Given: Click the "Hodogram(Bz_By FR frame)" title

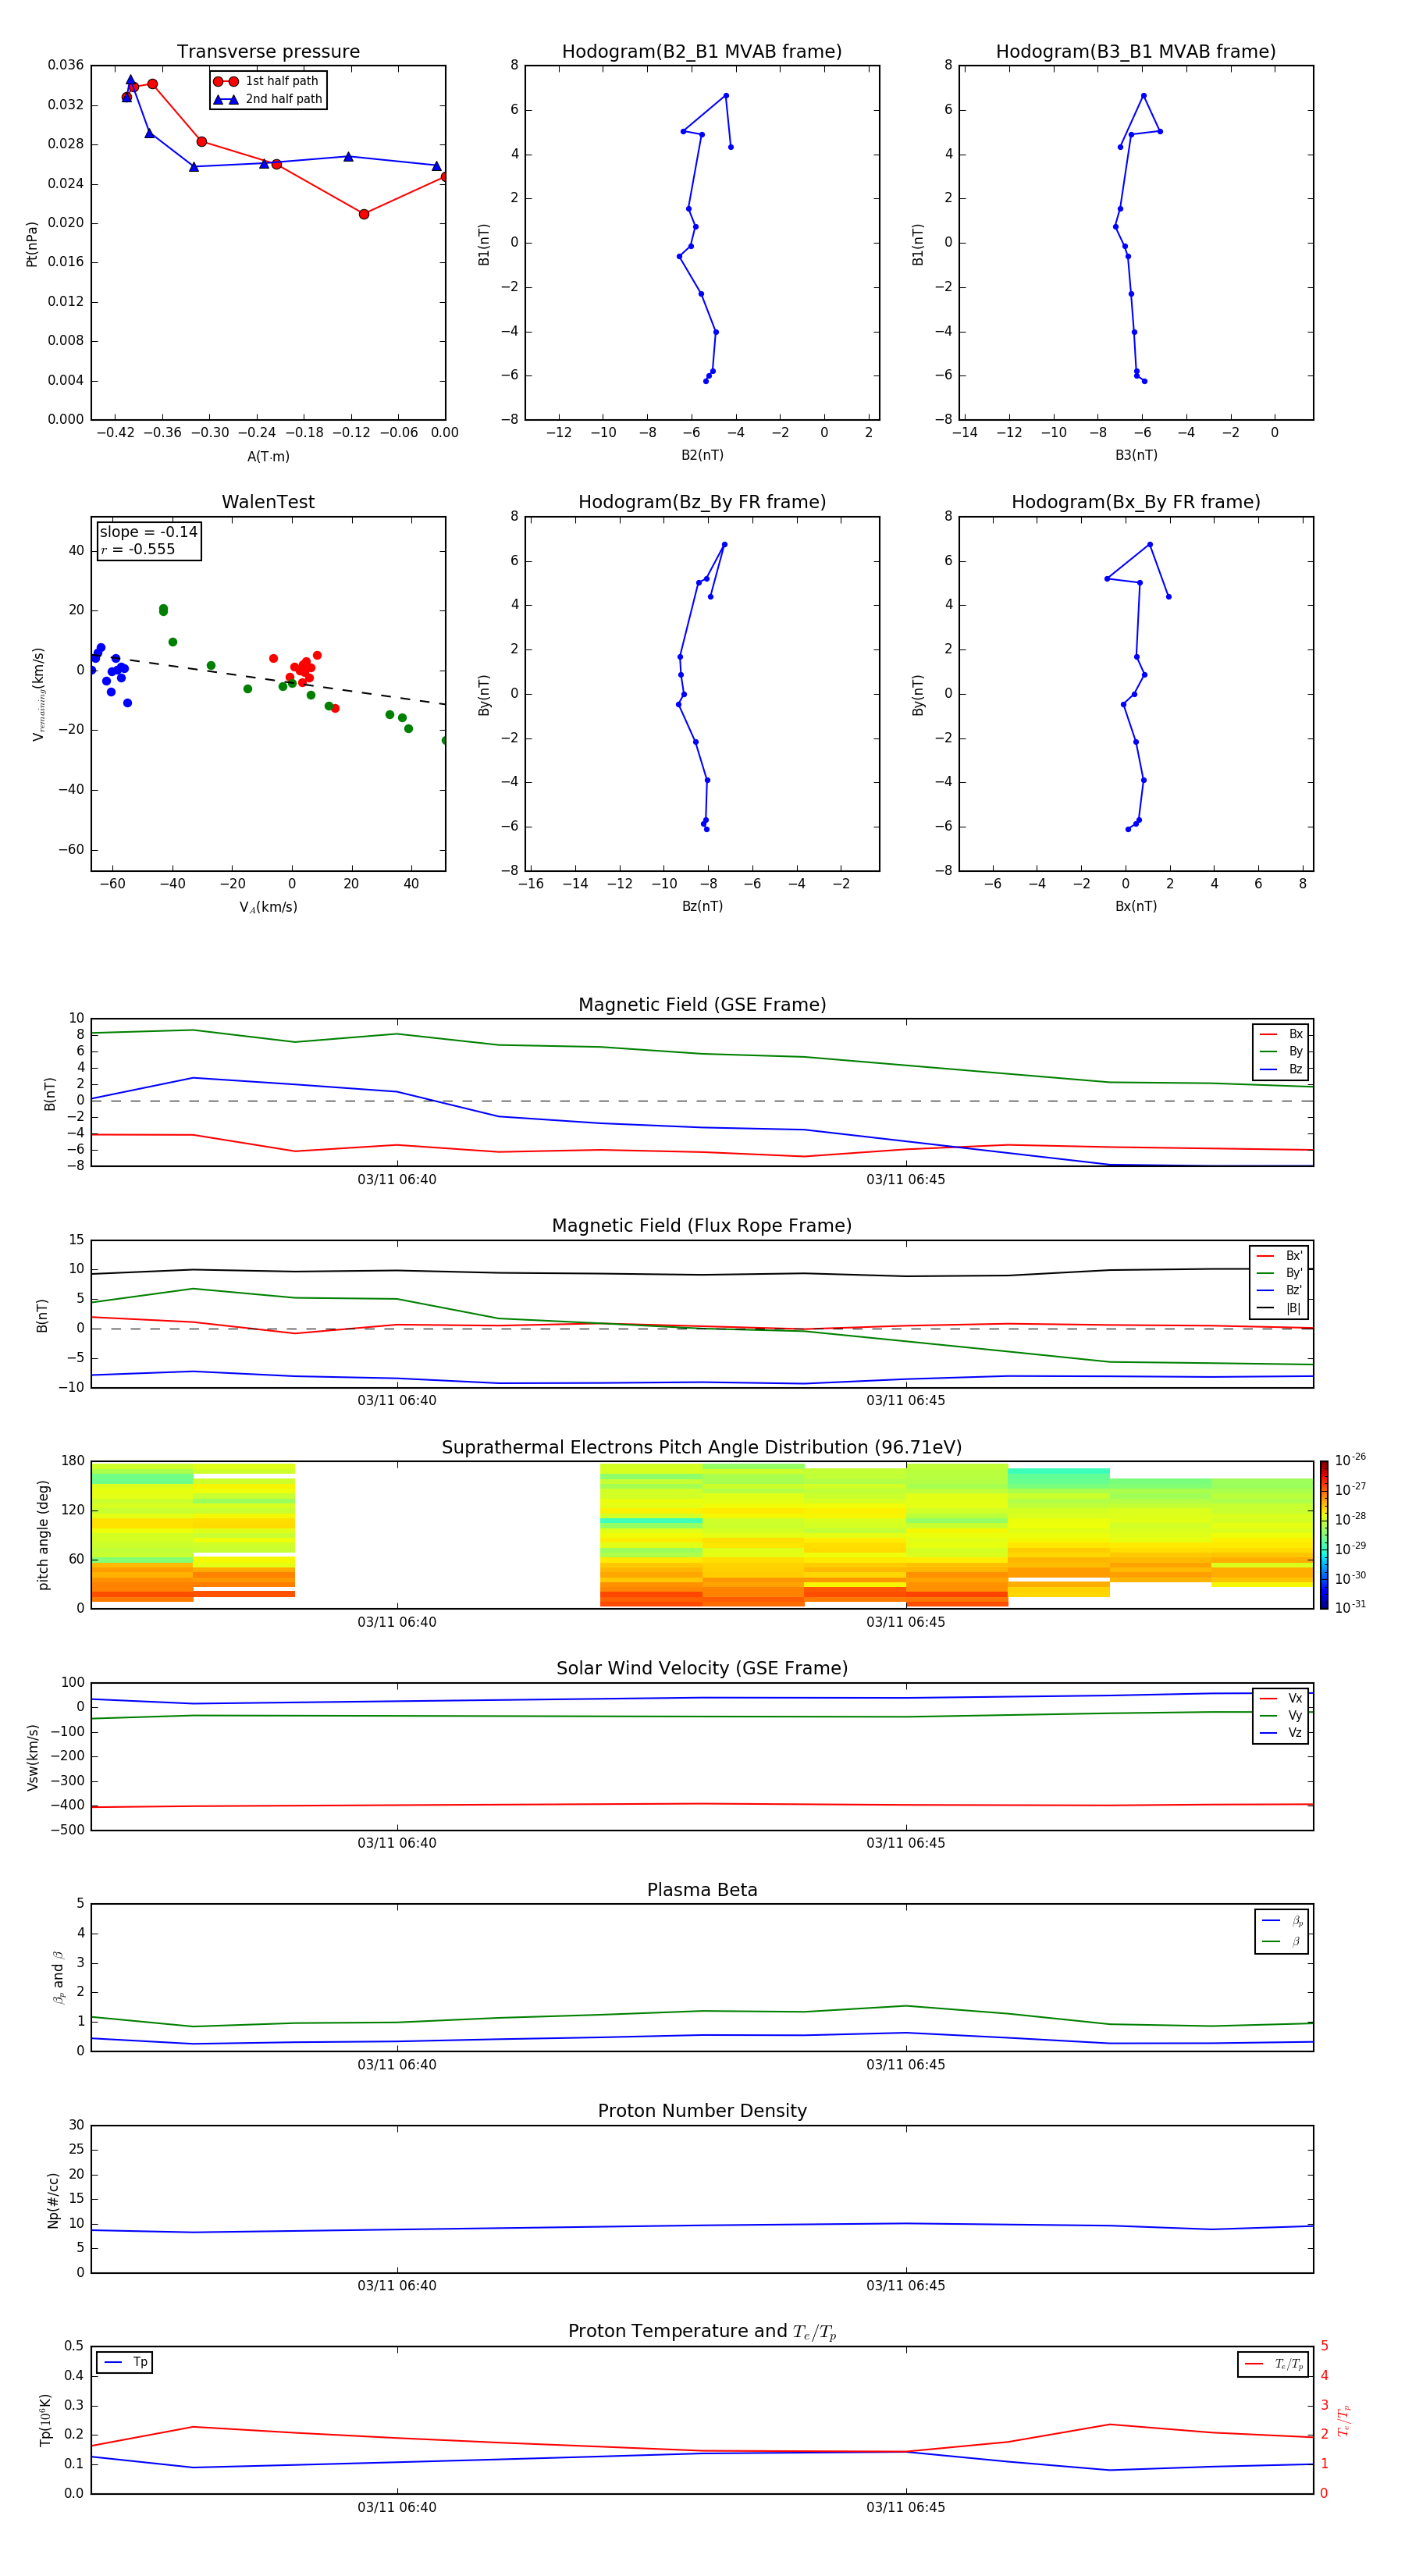Looking at the screenshot, I should [702, 502].
